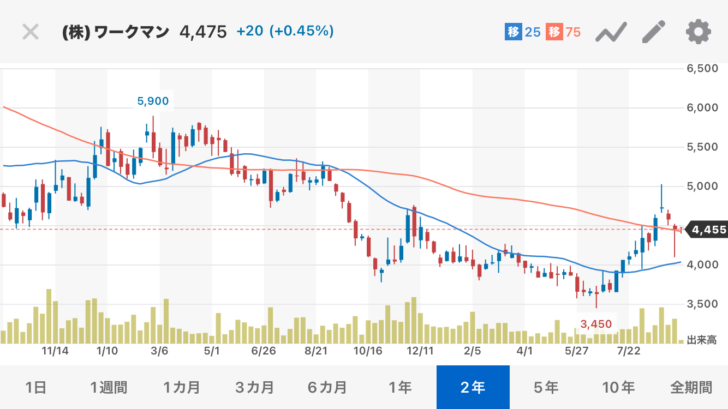728x409 pixels.
Task: Choose the 1年 period
Action: pos(400,387)
